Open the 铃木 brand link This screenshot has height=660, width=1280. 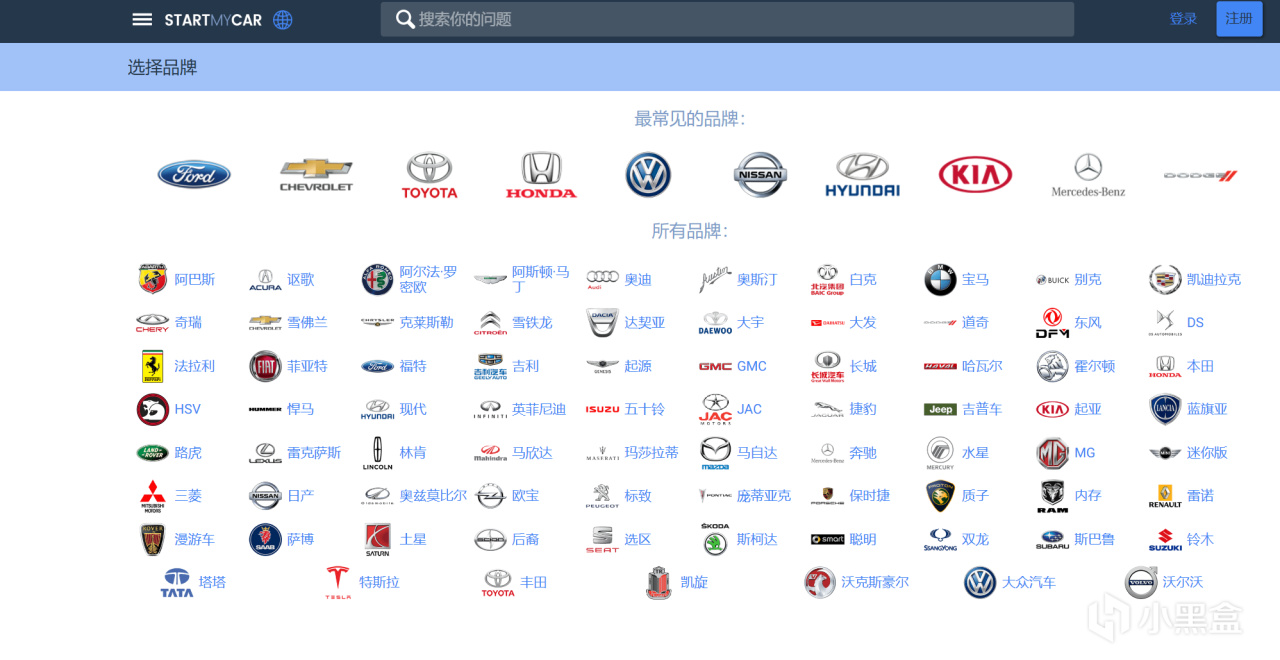[1200, 540]
